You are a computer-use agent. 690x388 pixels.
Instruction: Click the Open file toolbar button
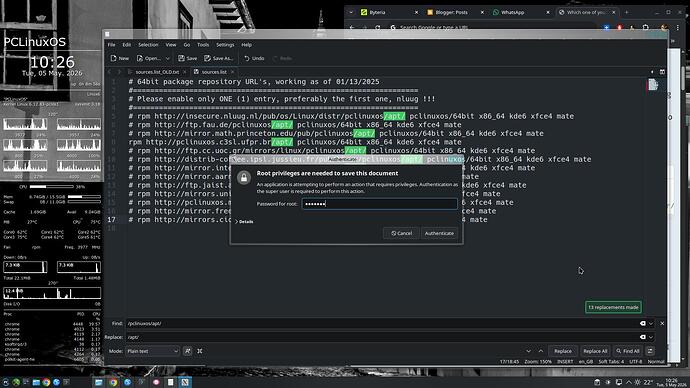[149, 58]
